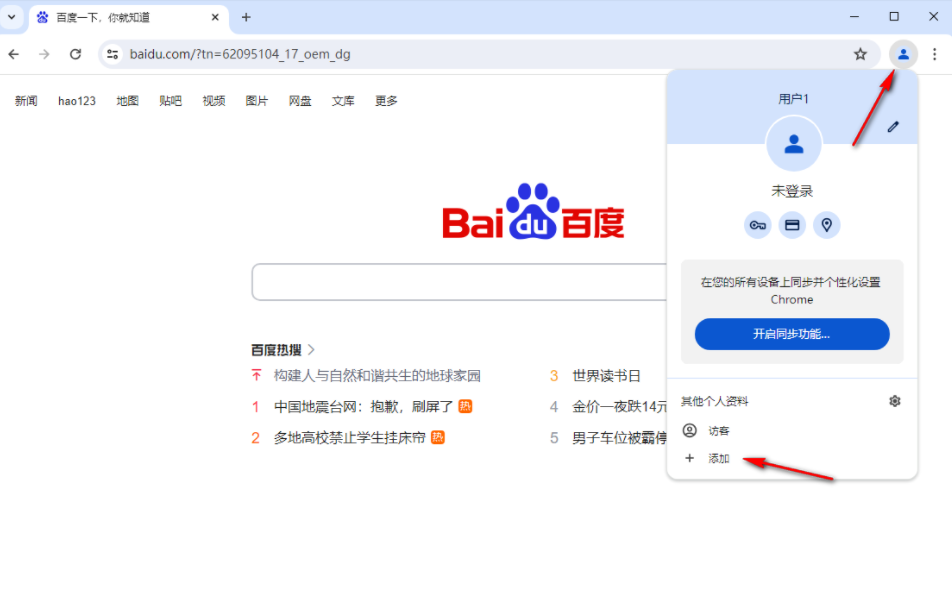Image resolution: width=952 pixels, height=595 pixels.
Task: Select 地图 in Baidu's navigation
Action: pyautogui.click(x=127, y=100)
